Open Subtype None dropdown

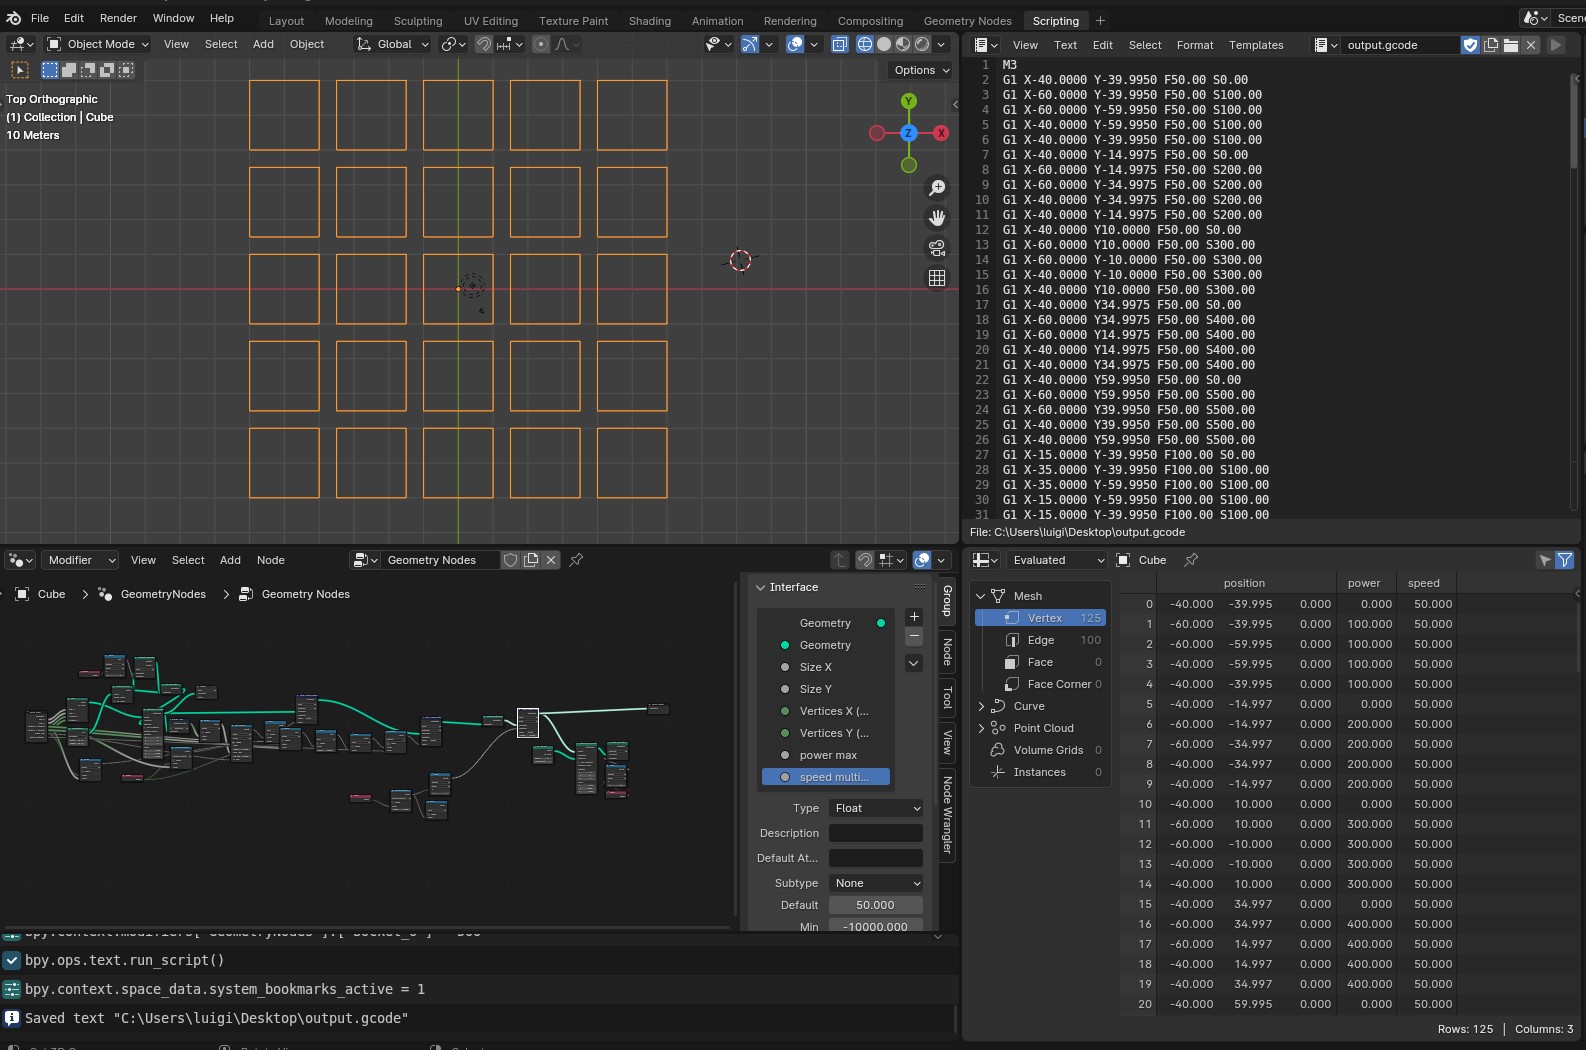(x=876, y=883)
